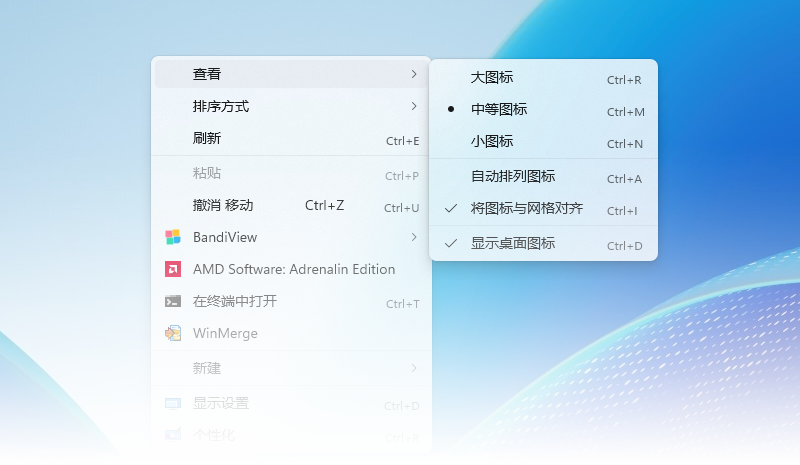Choose 撤消 移动 from the context menu

click(291, 205)
